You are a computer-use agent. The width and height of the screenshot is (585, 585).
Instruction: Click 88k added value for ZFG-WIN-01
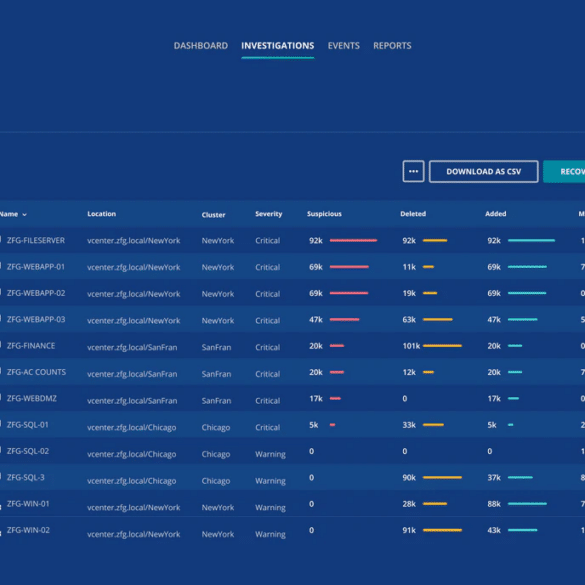494,504
